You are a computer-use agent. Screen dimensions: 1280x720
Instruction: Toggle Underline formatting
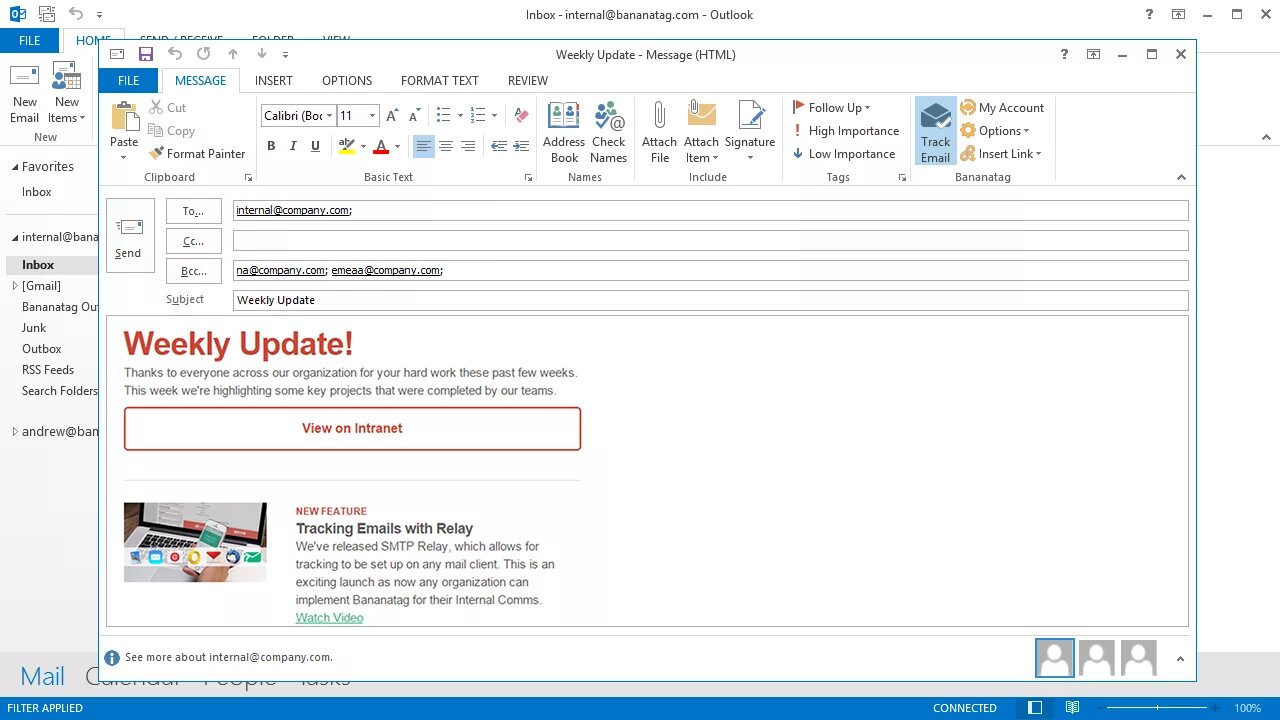point(315,146)
